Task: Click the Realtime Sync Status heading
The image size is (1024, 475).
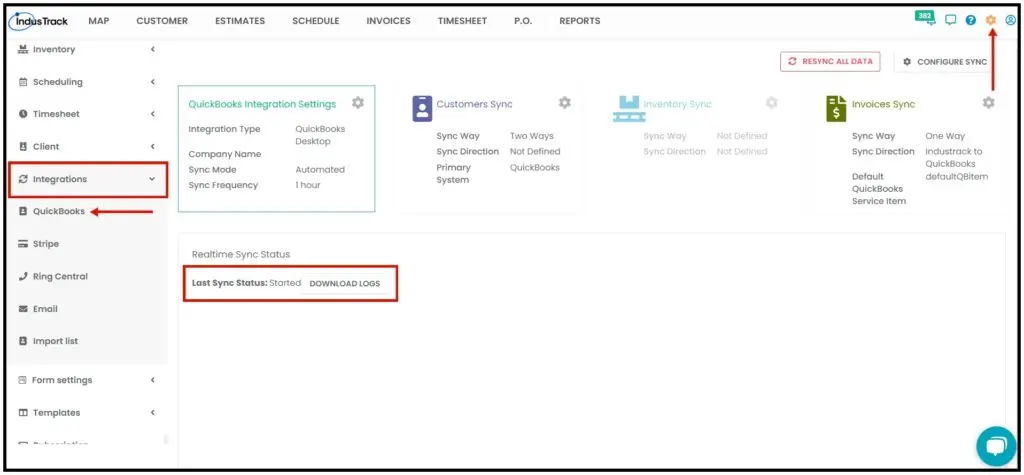Action: coord(241,254)
